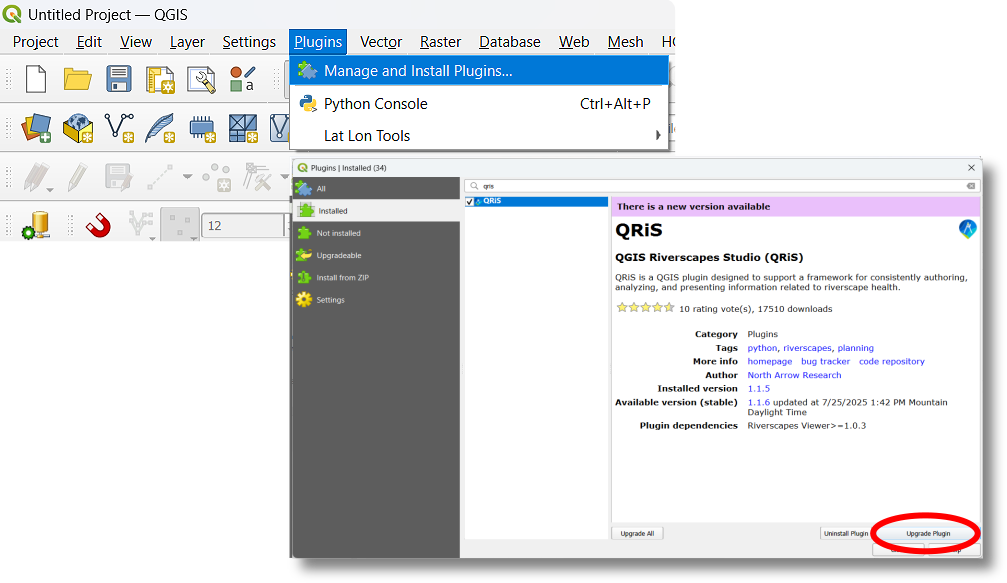1007x583 pixels.
Task: Click the database cylinder with gear icon
Action: tap(36, 225)
